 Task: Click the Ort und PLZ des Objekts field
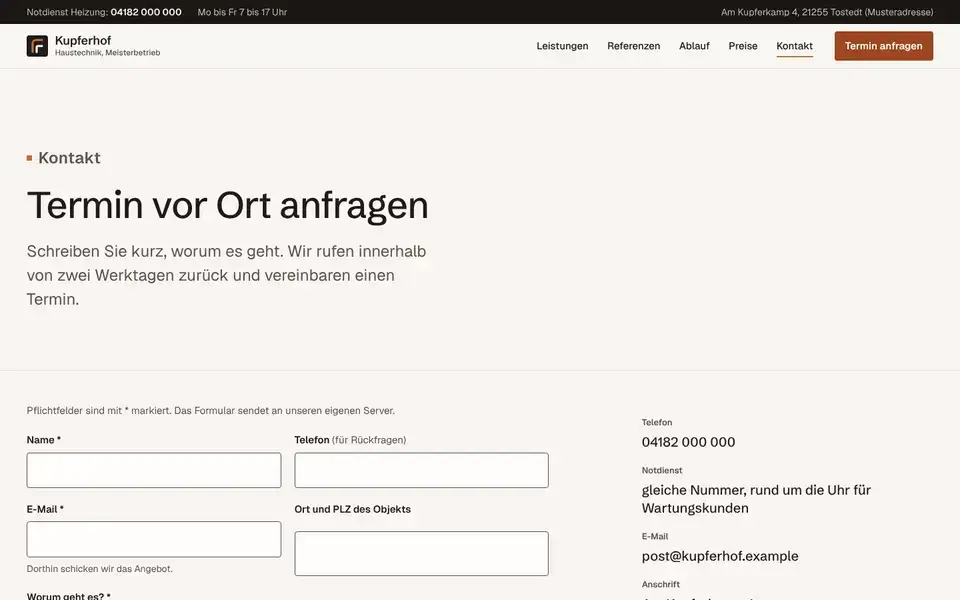click(421, 553)
